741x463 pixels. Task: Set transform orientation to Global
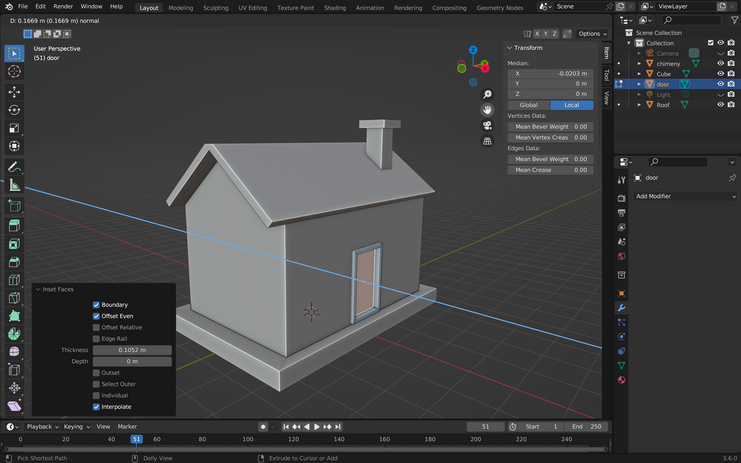coord(529,105)
